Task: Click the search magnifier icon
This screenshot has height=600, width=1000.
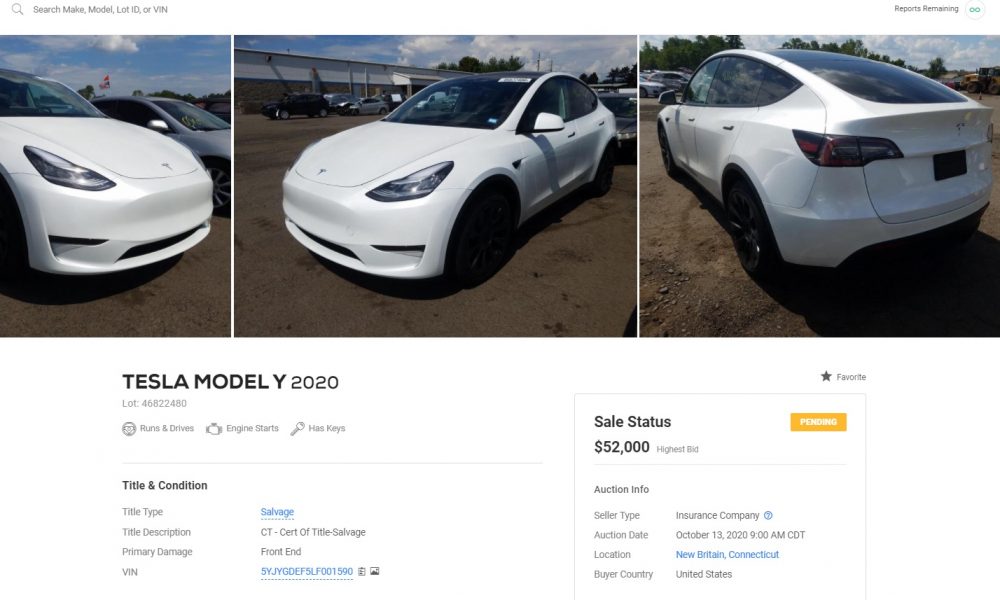Action: 17,9
